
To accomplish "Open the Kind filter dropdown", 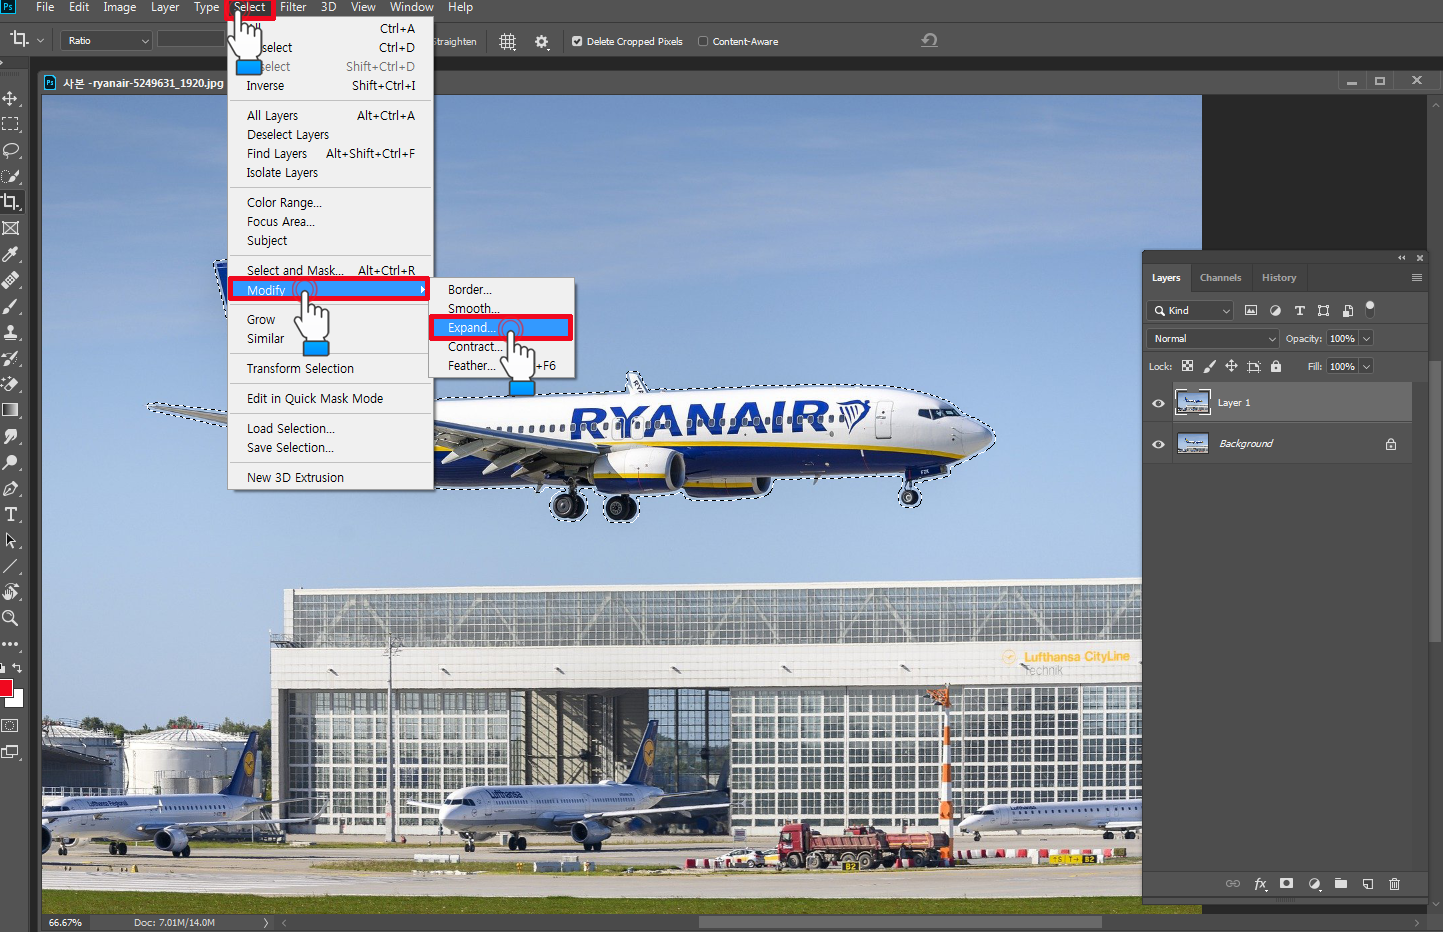I will [x=1192, y=310].
